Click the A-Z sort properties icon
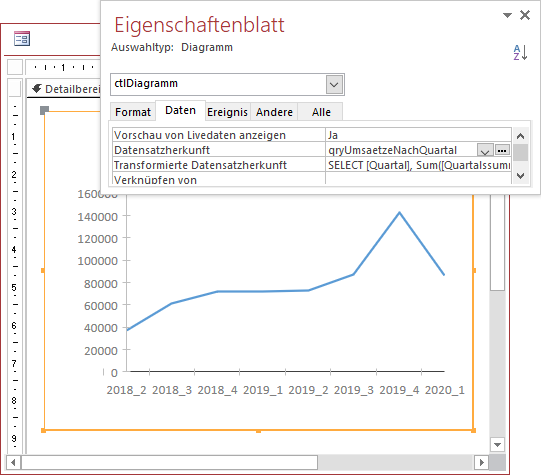Viewport: 541px width, 475px height. tap(520, 52)
